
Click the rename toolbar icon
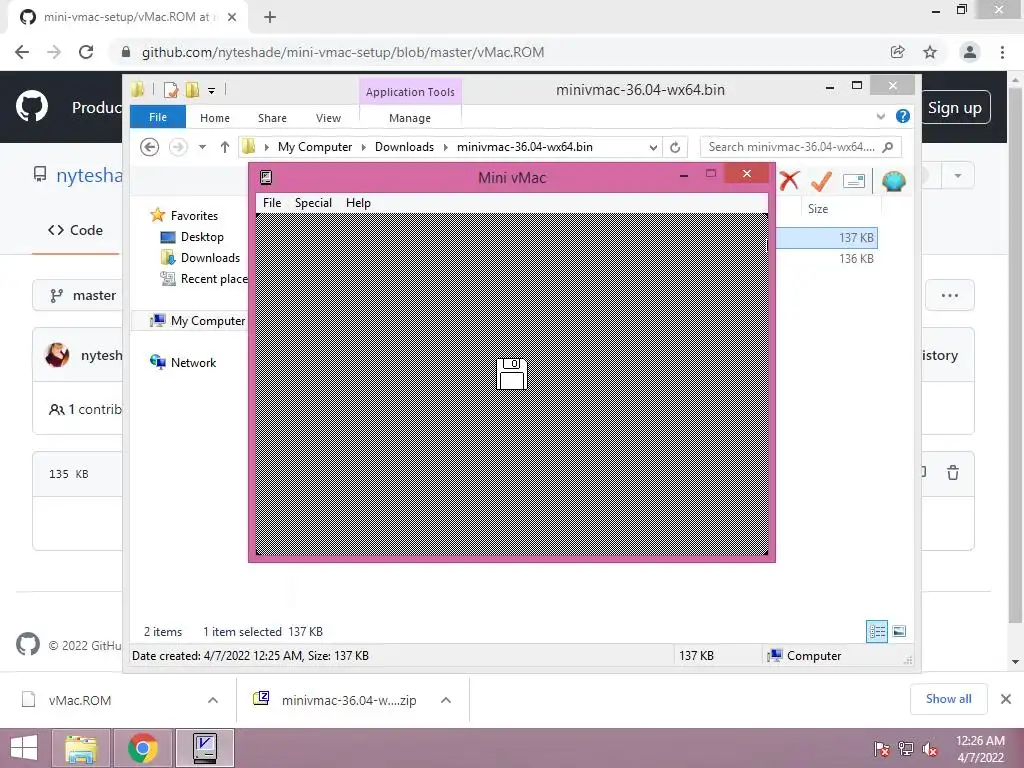click(x=854, y=181)
